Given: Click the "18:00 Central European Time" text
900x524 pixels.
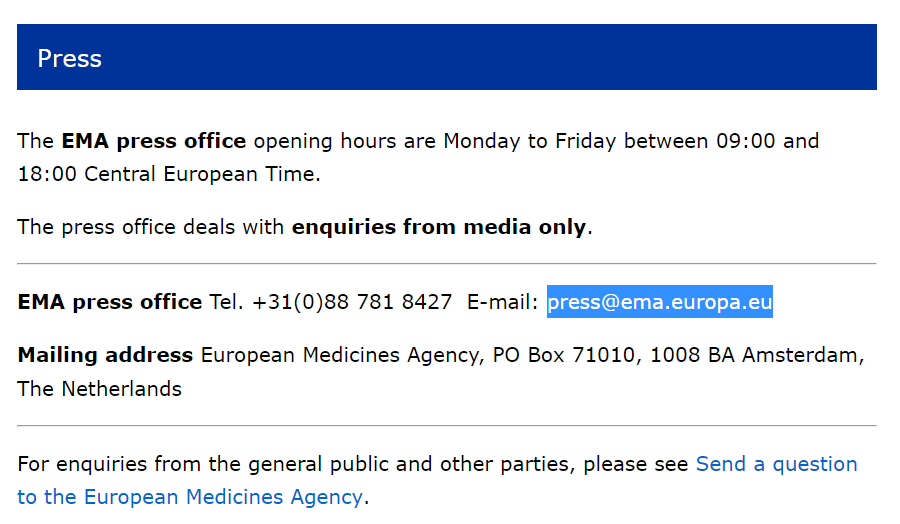Looking at the screenshot, I should point(168,174).
